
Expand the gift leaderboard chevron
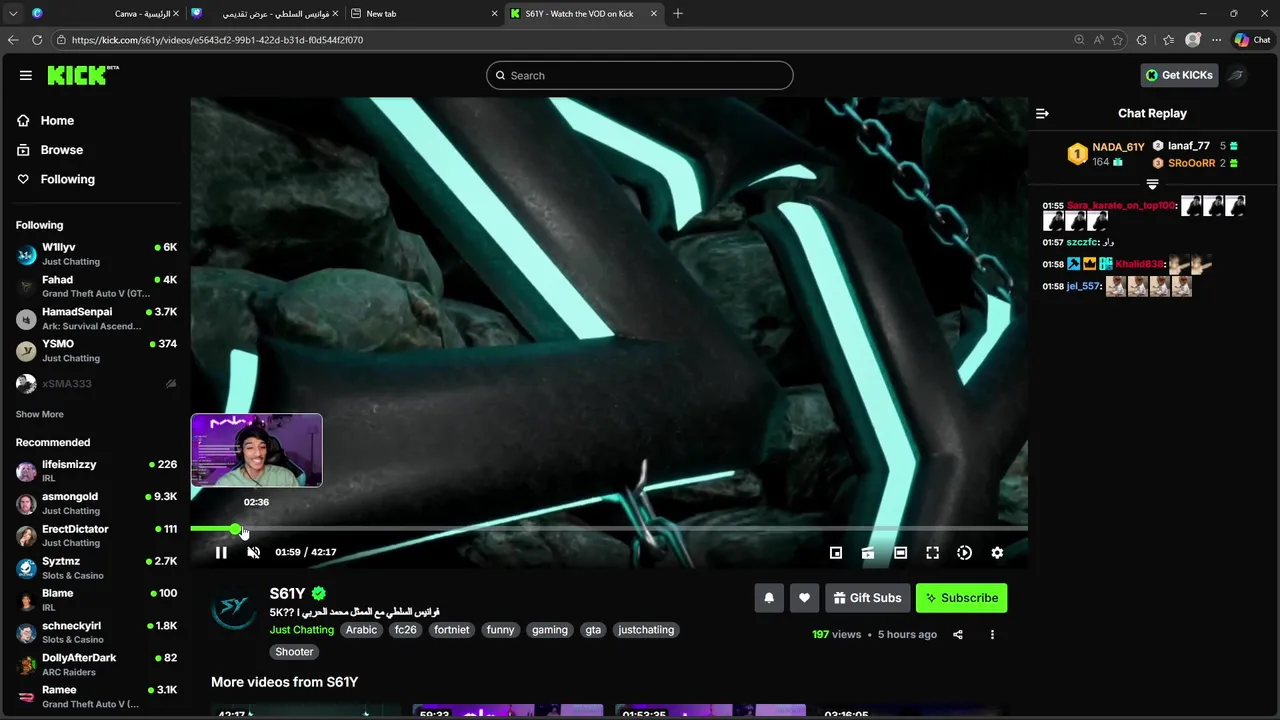pyautogui.click(x=1152, y=184)
